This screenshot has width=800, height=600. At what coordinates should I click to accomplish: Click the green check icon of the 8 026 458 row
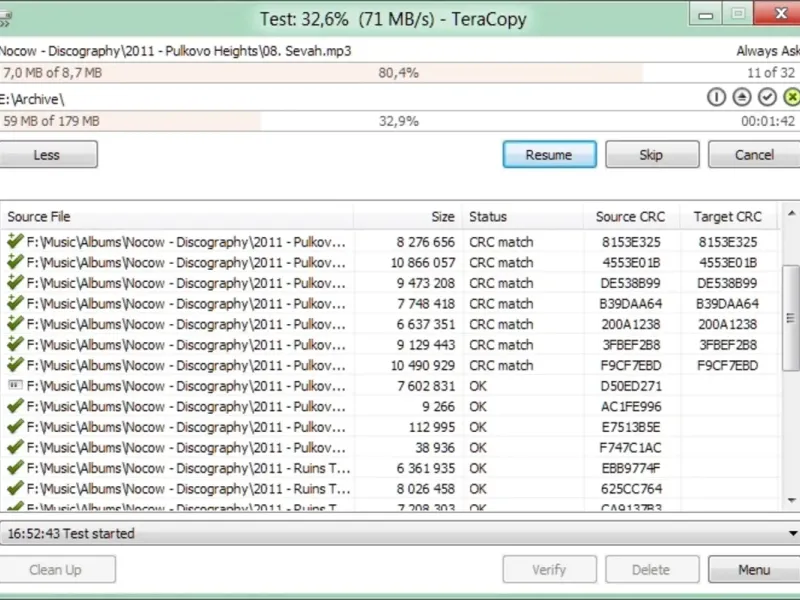click(x=15, y=488)
